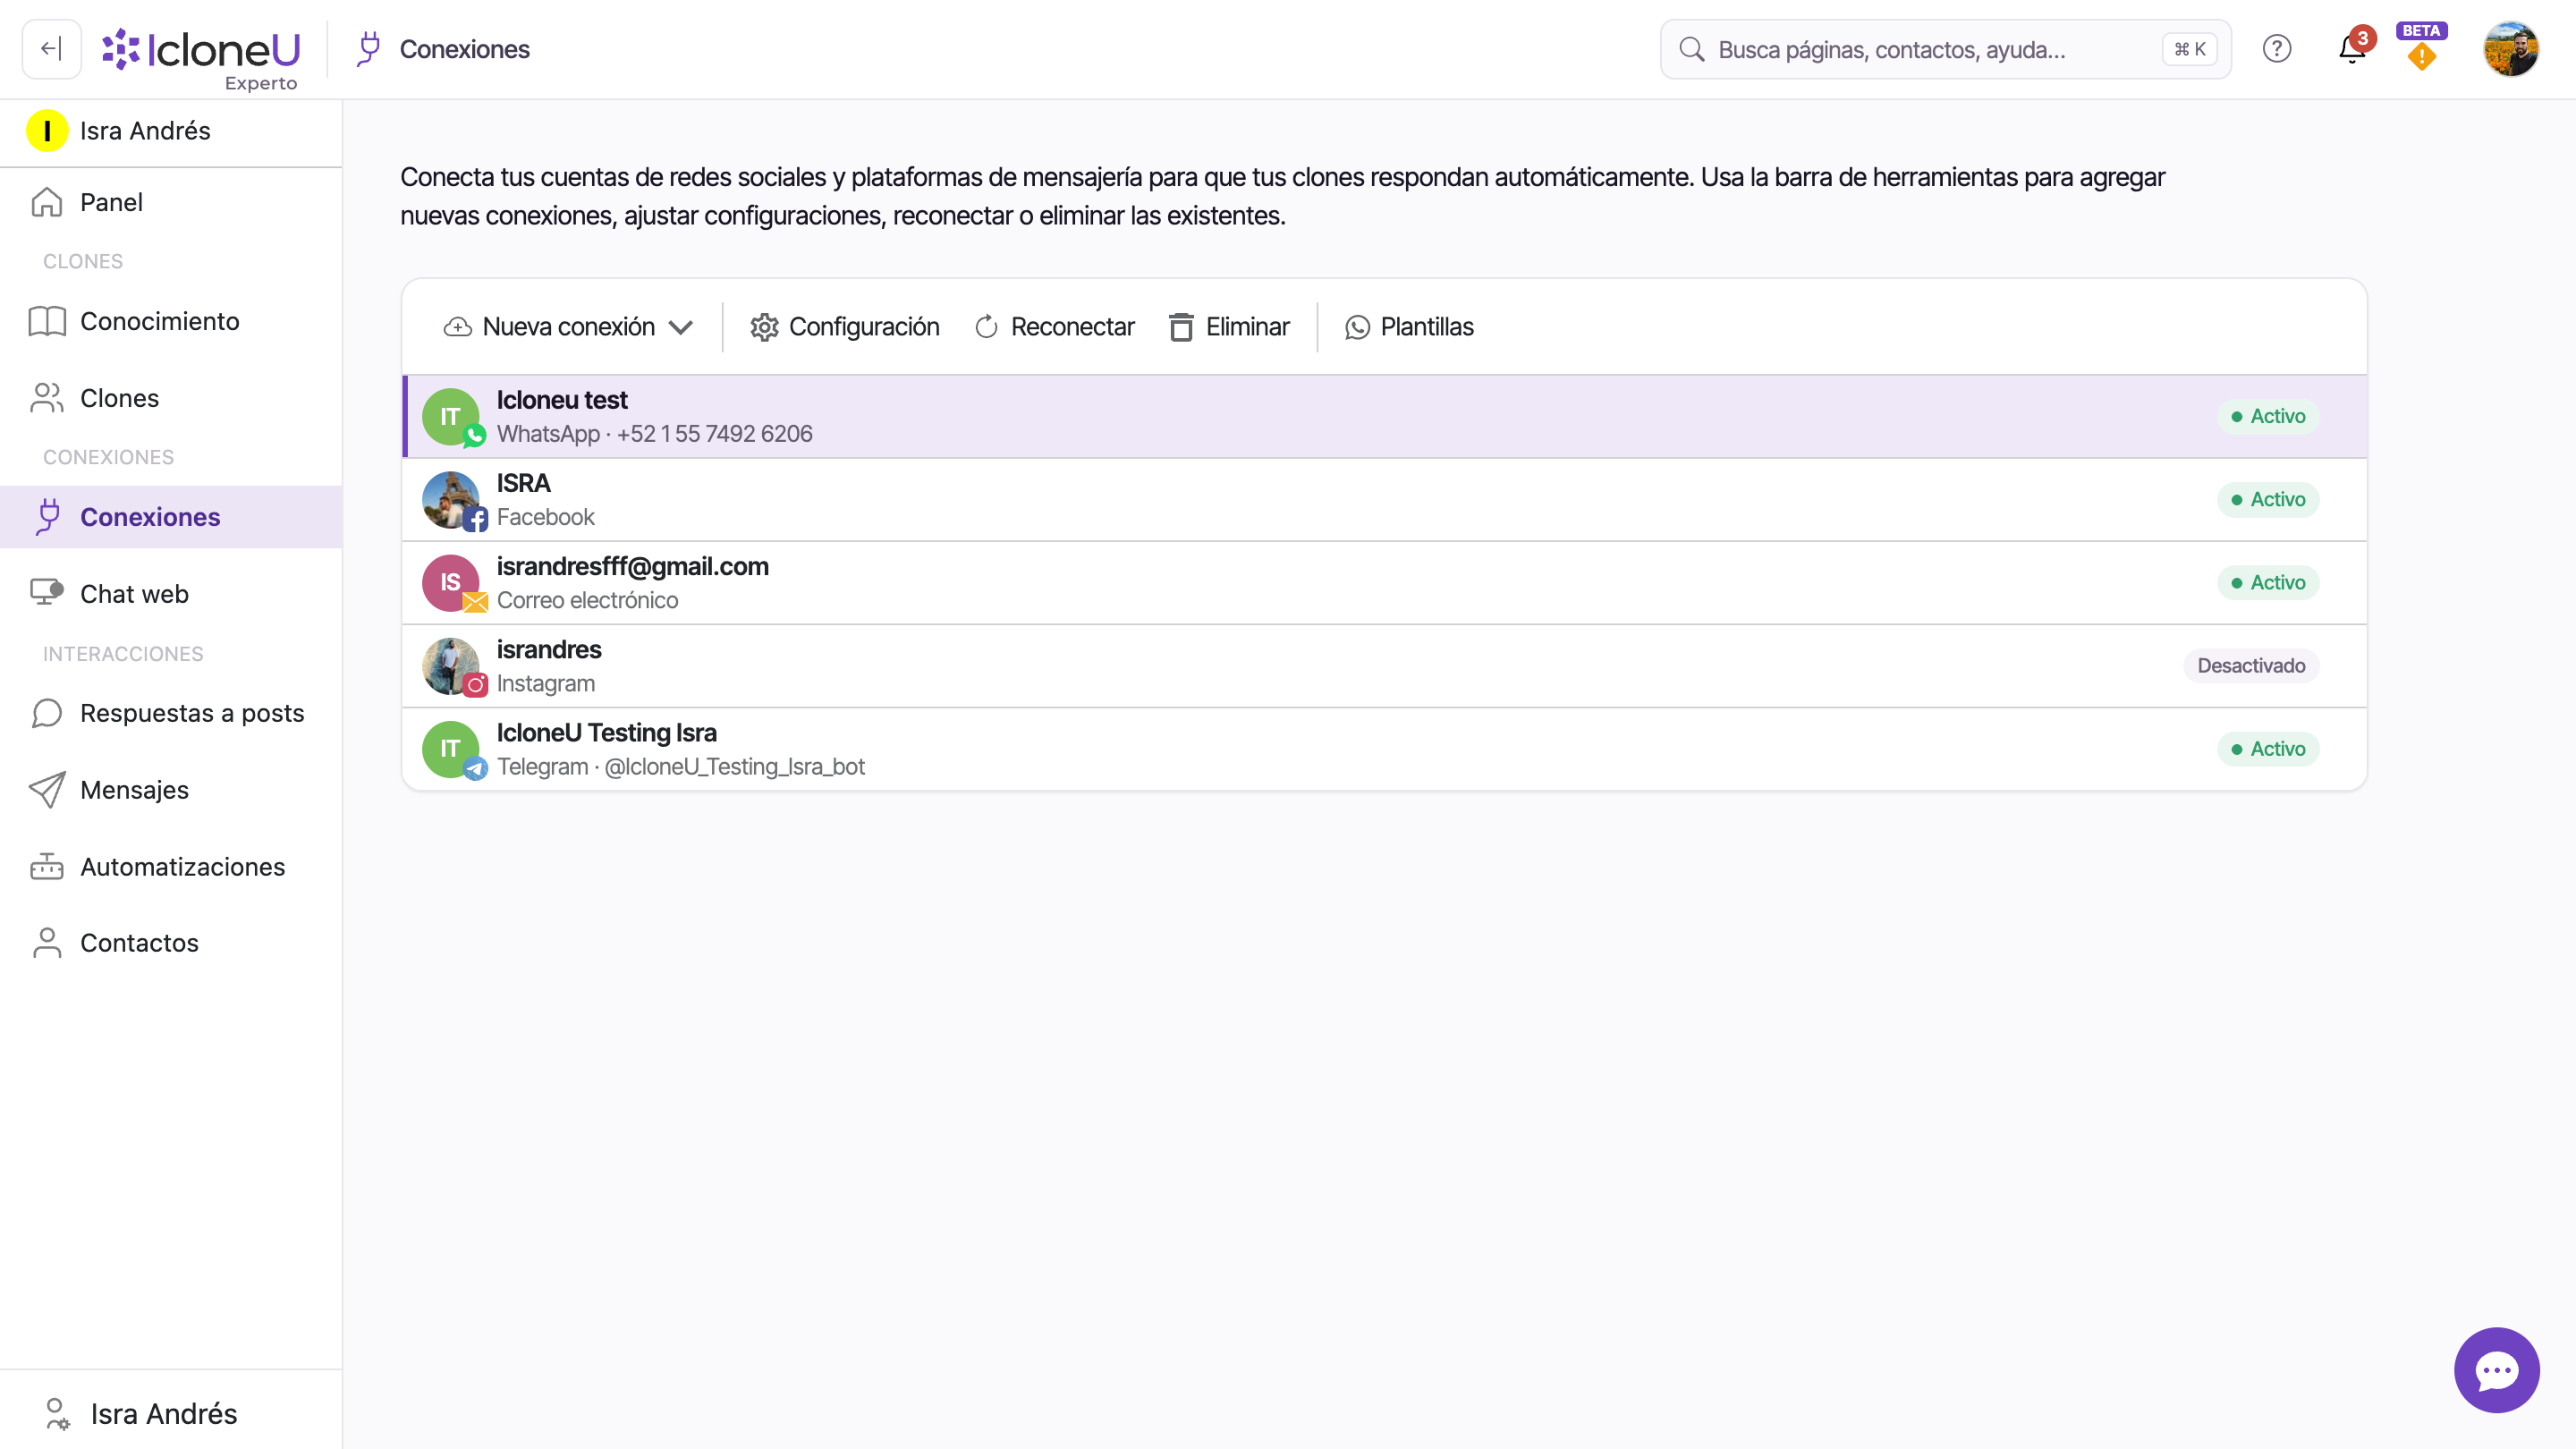The height and width of the screenshot is (1449, 2576).
Task: Click Activo badge on Telegram row
Action: pos(2268,749)
